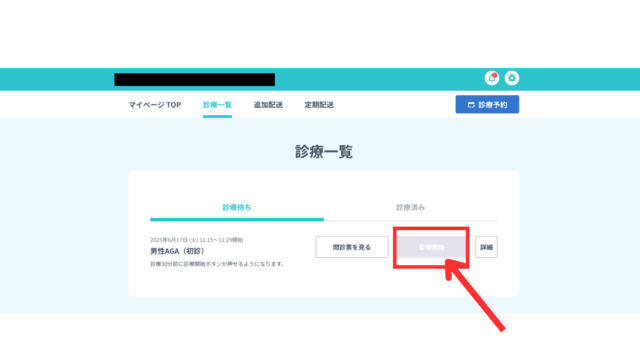Click the 男性AGA（初診） appointment title
The image size is (640, 360).
coord(177,251)
